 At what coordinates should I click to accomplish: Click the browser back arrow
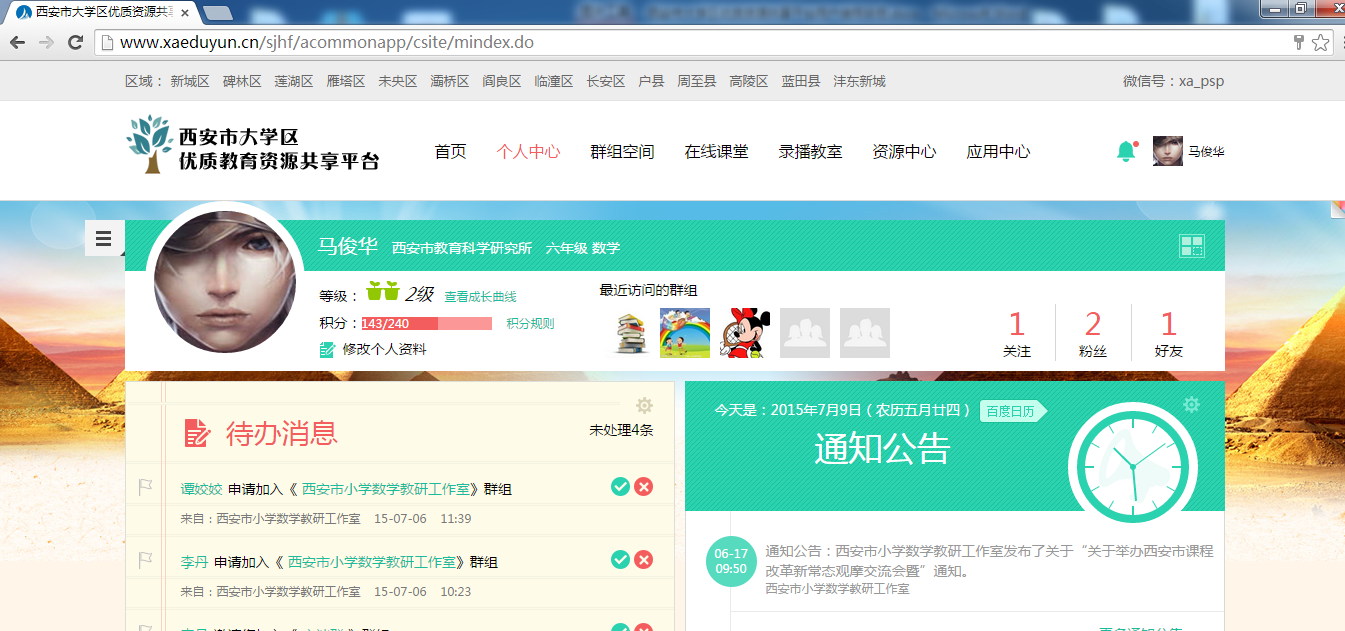17,42
